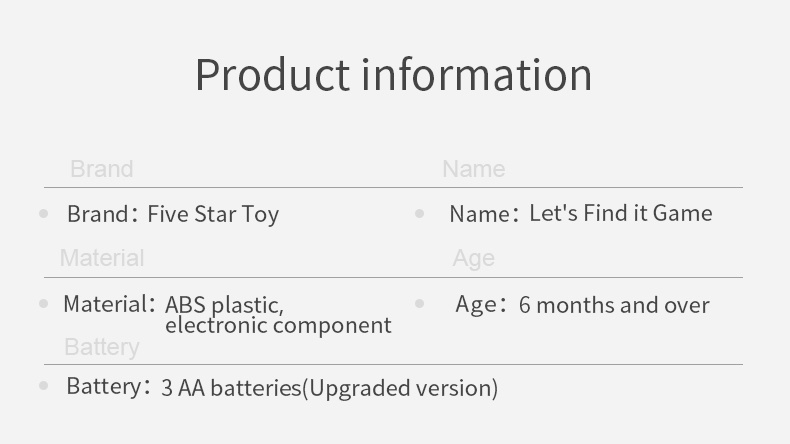Image resolution: width=790 pixels, height=444 pixels.
Task: Click the 3 AA batteries text
Action: pos(231,388)
